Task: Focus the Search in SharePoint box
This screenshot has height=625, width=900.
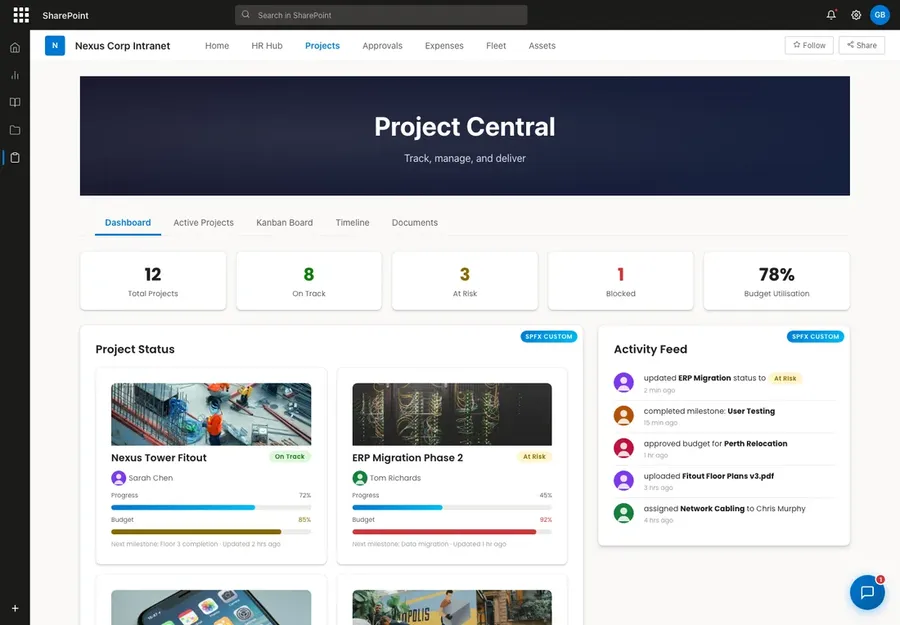Action: (x=381, y=15)
